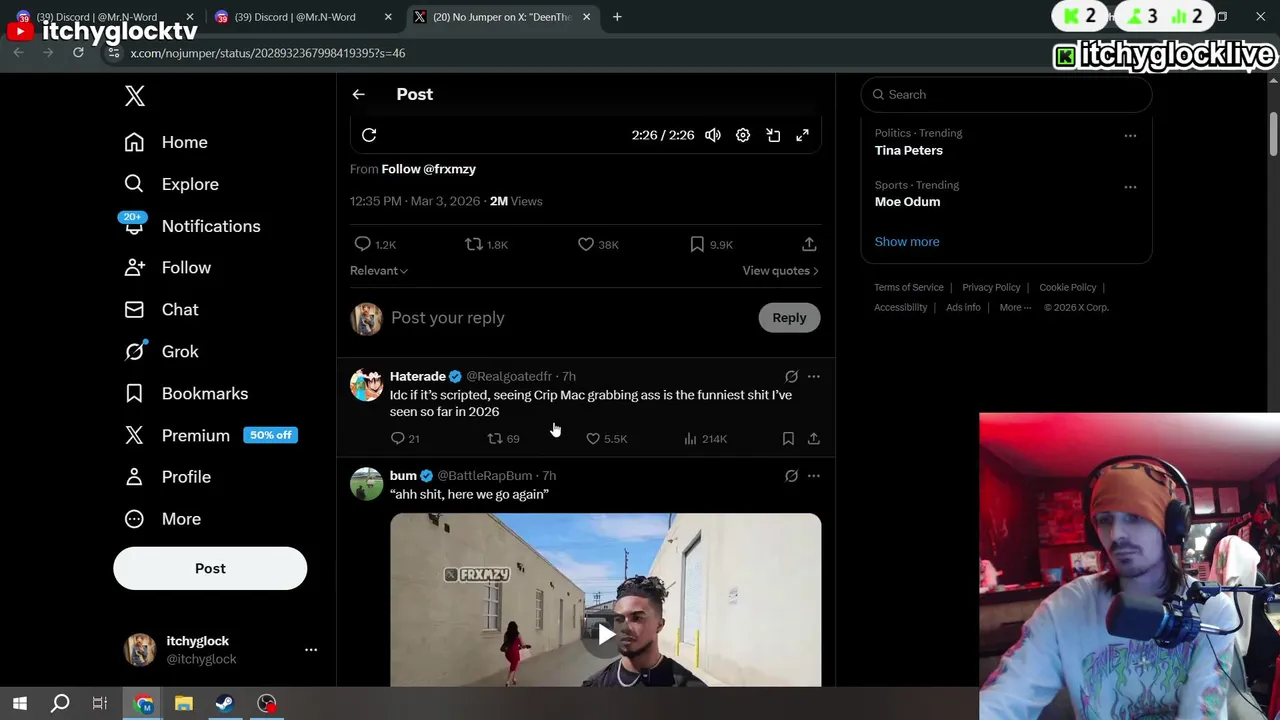The image size is (1280, 720).
Task: Open the Windows Start menu
Action: (x=20, y=703)
